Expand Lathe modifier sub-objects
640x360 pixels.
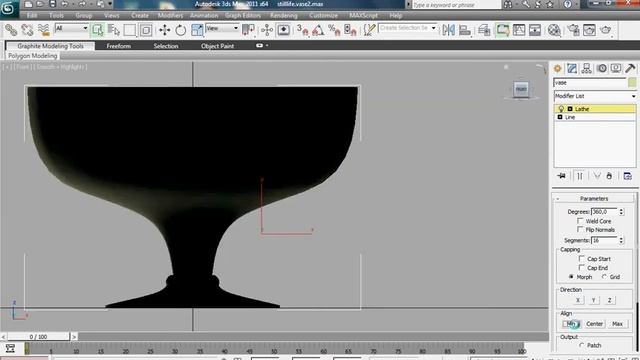pos(570,109)
